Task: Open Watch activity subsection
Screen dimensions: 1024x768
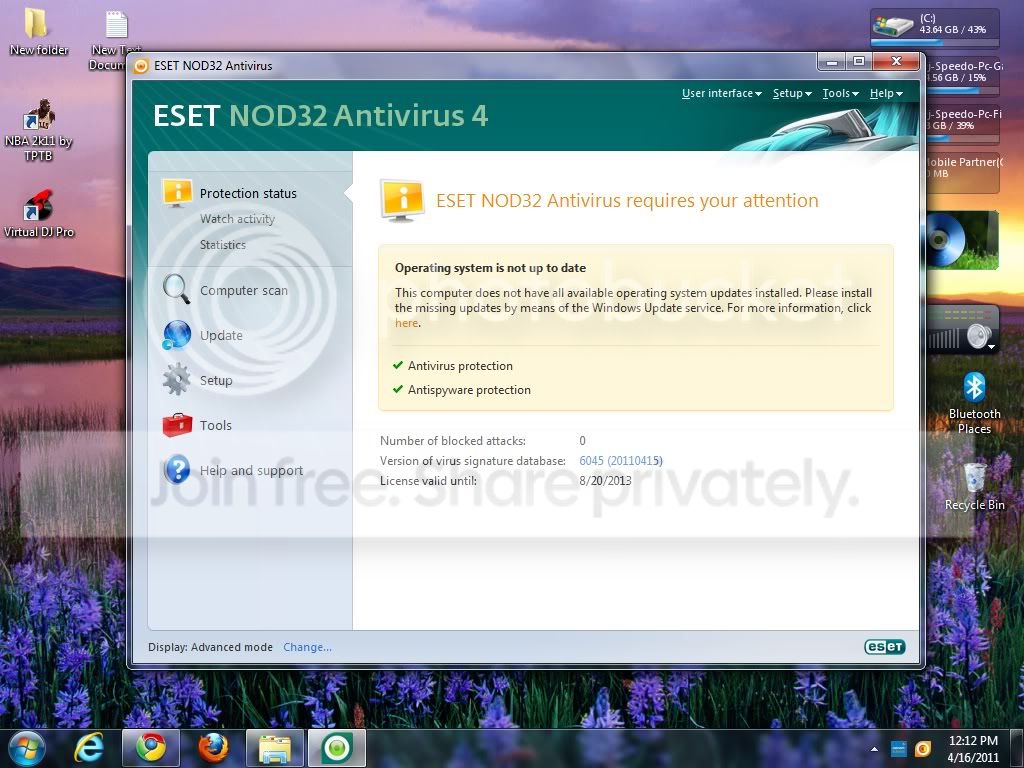Action: pos(237,219)
